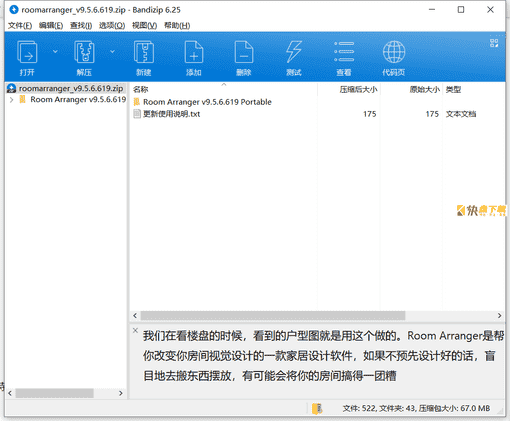Viewport: 510px width, 421px height.
Task: Click the New archive (新建) icon
Action: click(144, 52)
